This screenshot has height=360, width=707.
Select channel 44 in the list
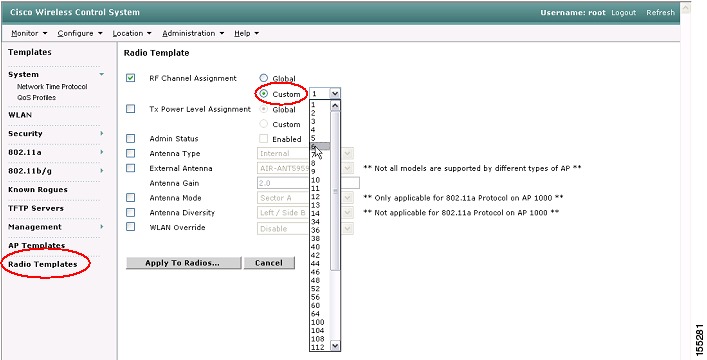tap(320, 263)
